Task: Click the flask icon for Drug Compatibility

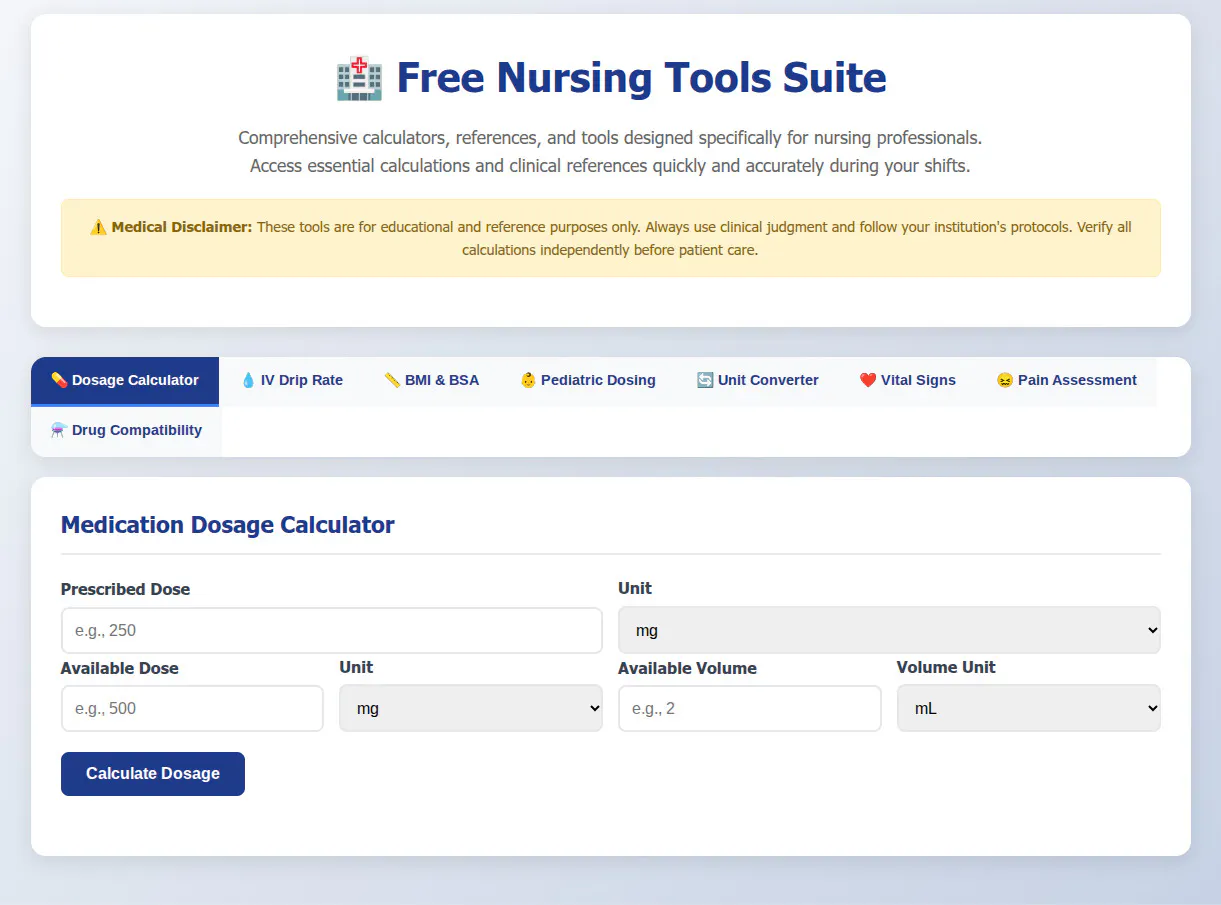Action: [x=59, y=430]
